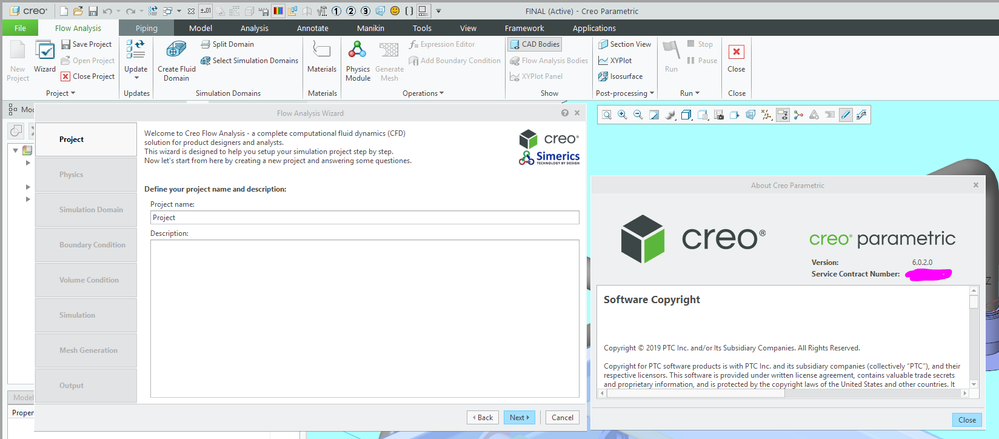Click Close in About Creo Parametric dialog
The width and height of the screenshot is (999, 439).
tap(967, 420)
